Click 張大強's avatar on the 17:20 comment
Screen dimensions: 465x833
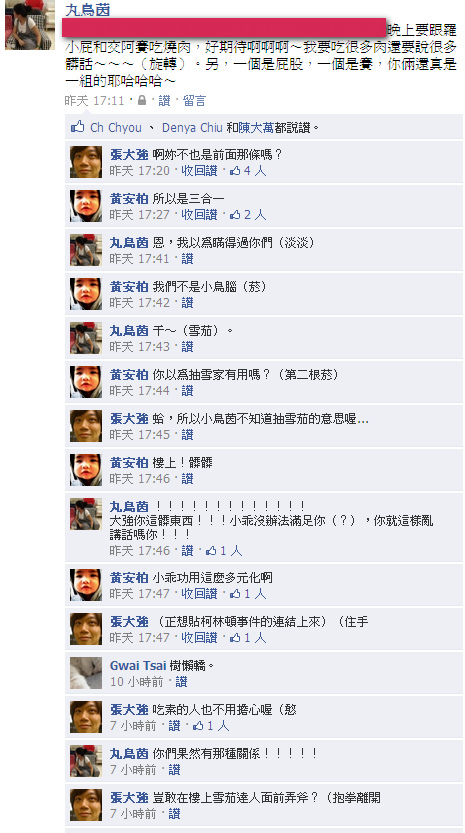pos(86,162)
